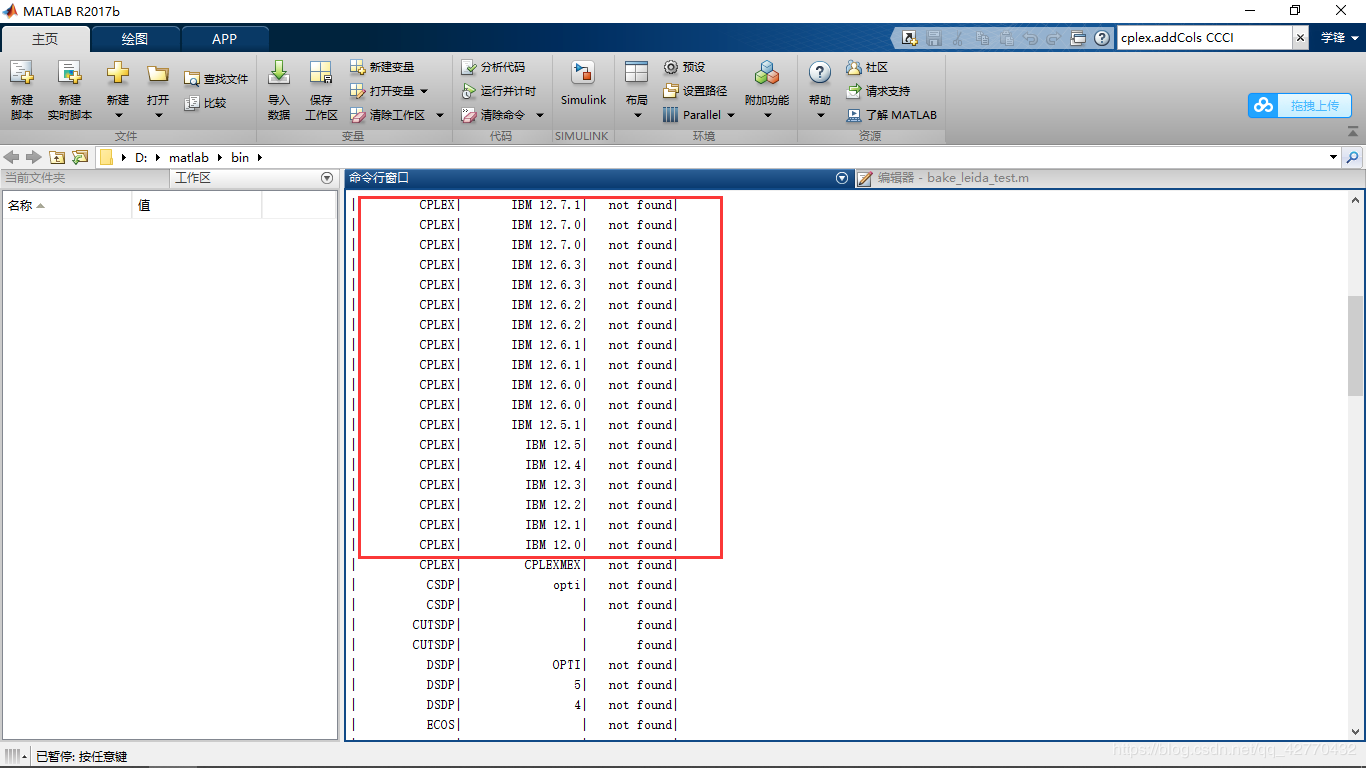
Task: Launch Simulink
Action: click(x=583, y=84)
